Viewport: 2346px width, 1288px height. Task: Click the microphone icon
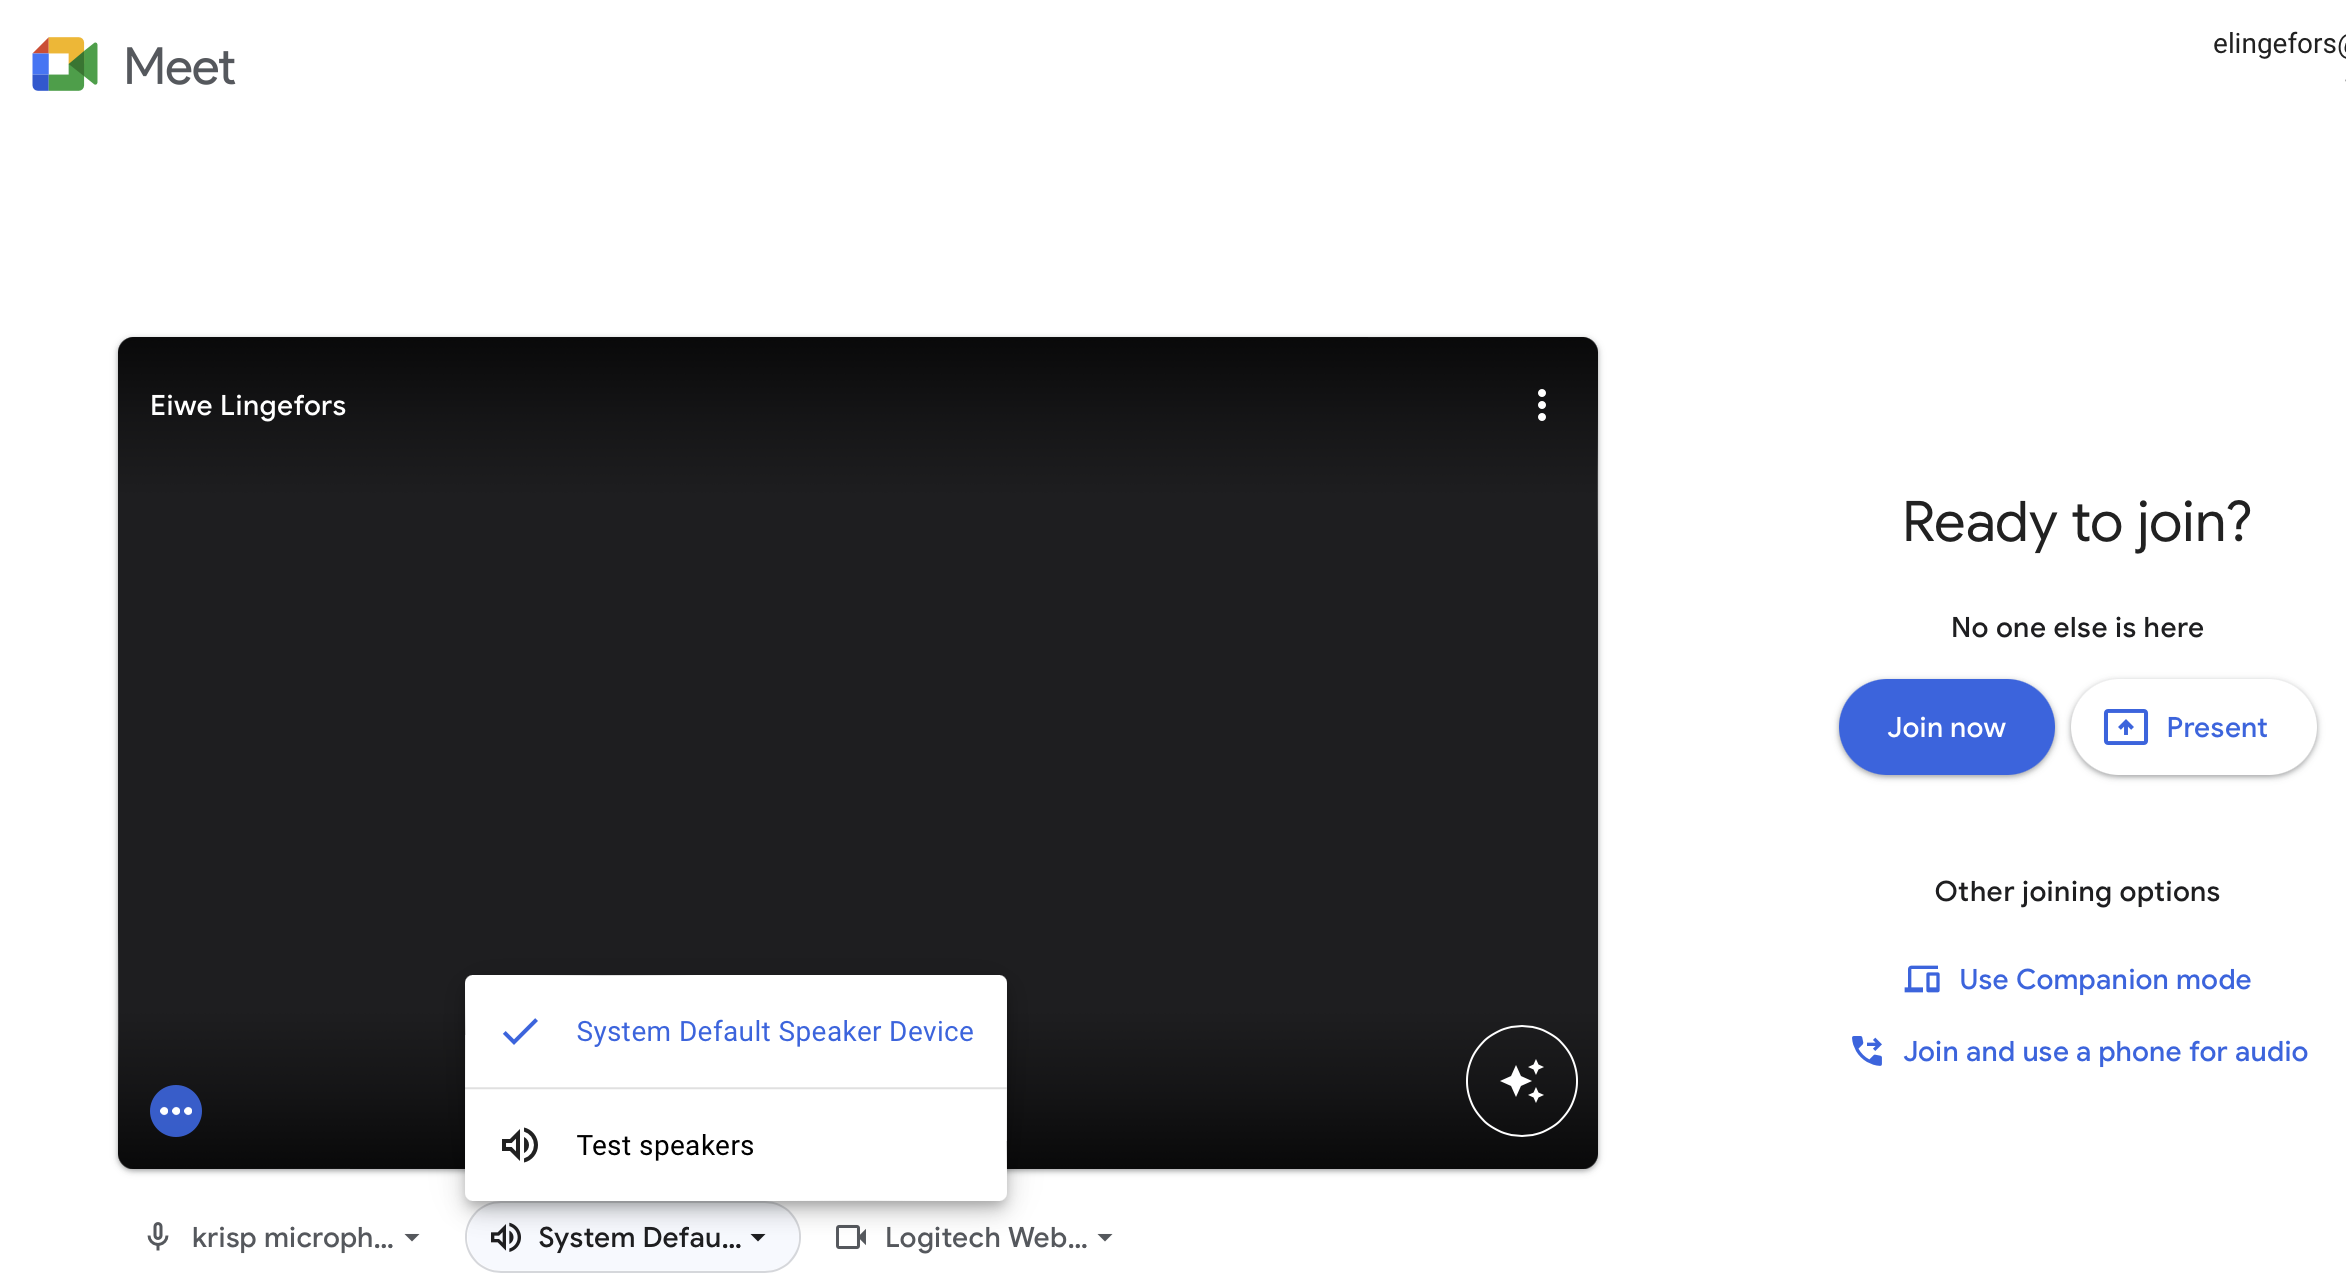(x=157, y=1237)
